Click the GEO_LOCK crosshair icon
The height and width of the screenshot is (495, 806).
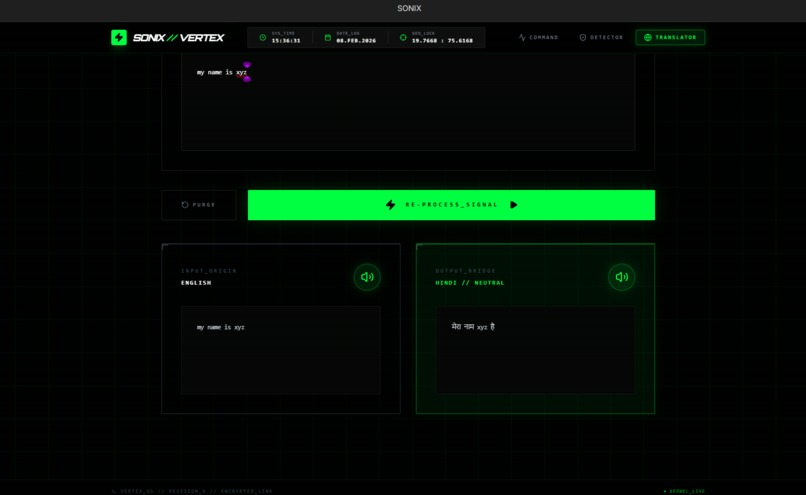(x=403, y=38)
